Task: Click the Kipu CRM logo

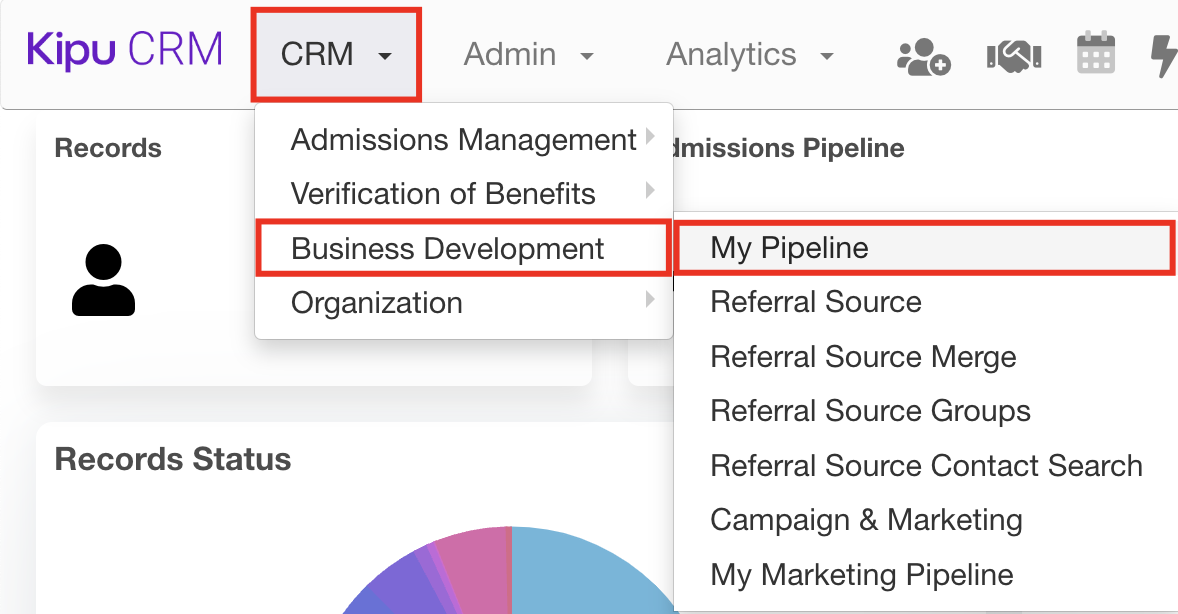Action: point(123,49)
